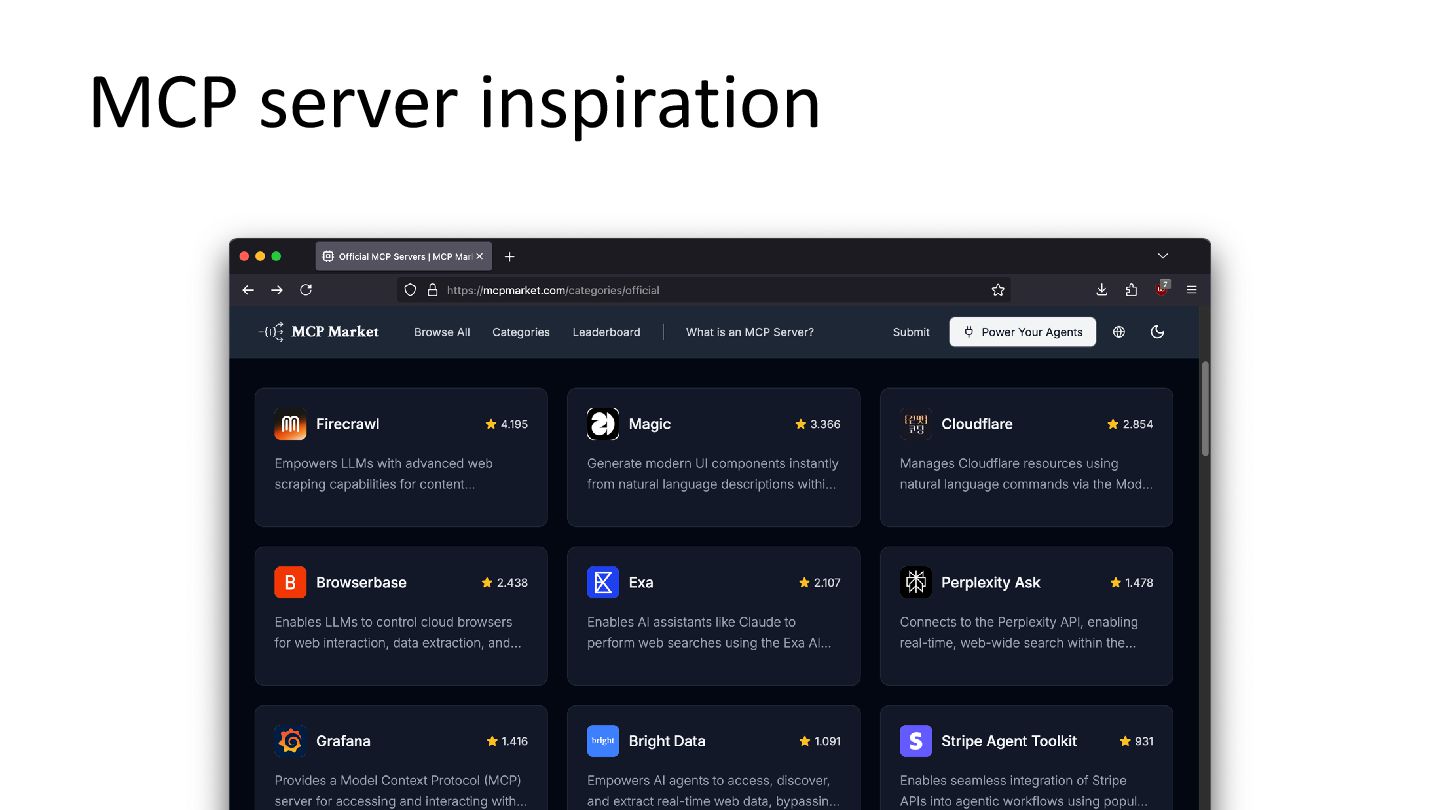Open the browser extensions icon
The width and height of the screenshot is (1440, 810).
click(1131, 289)
